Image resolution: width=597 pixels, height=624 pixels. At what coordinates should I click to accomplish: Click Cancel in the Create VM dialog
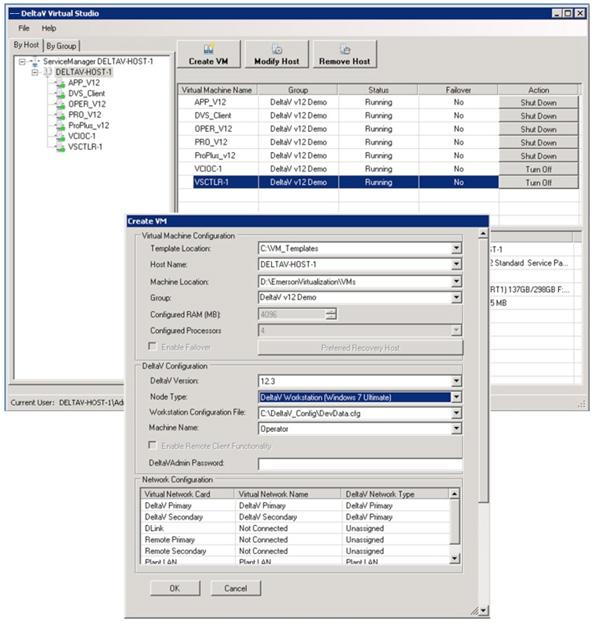[236, 588]
